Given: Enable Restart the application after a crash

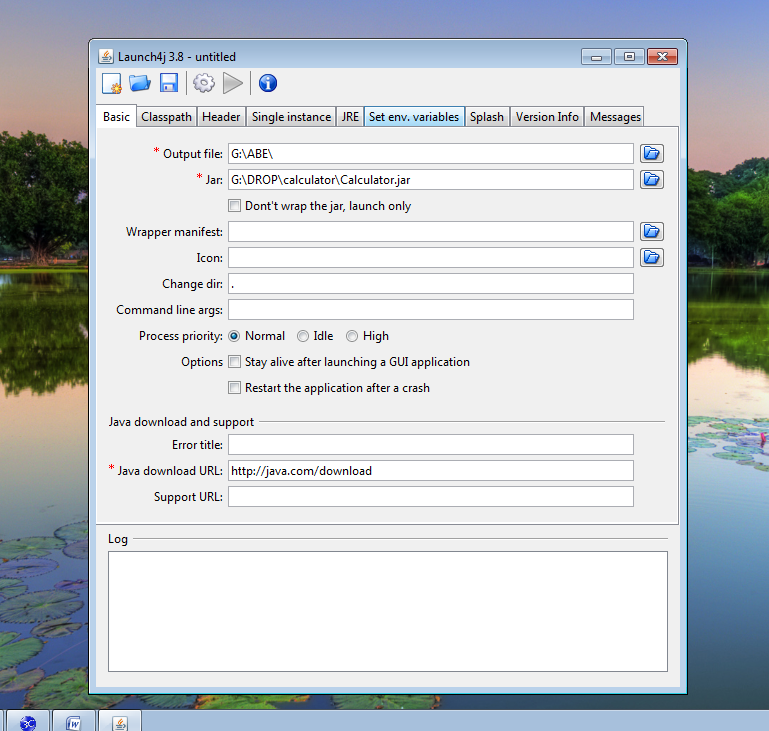Looking at the screenshot, I should pos(234,388).
